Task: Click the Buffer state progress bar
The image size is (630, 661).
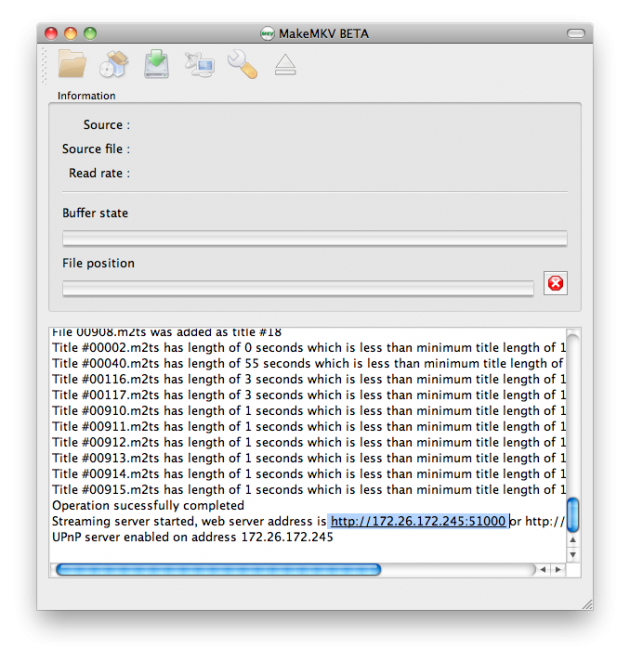Action: click(x=314, y=238)
